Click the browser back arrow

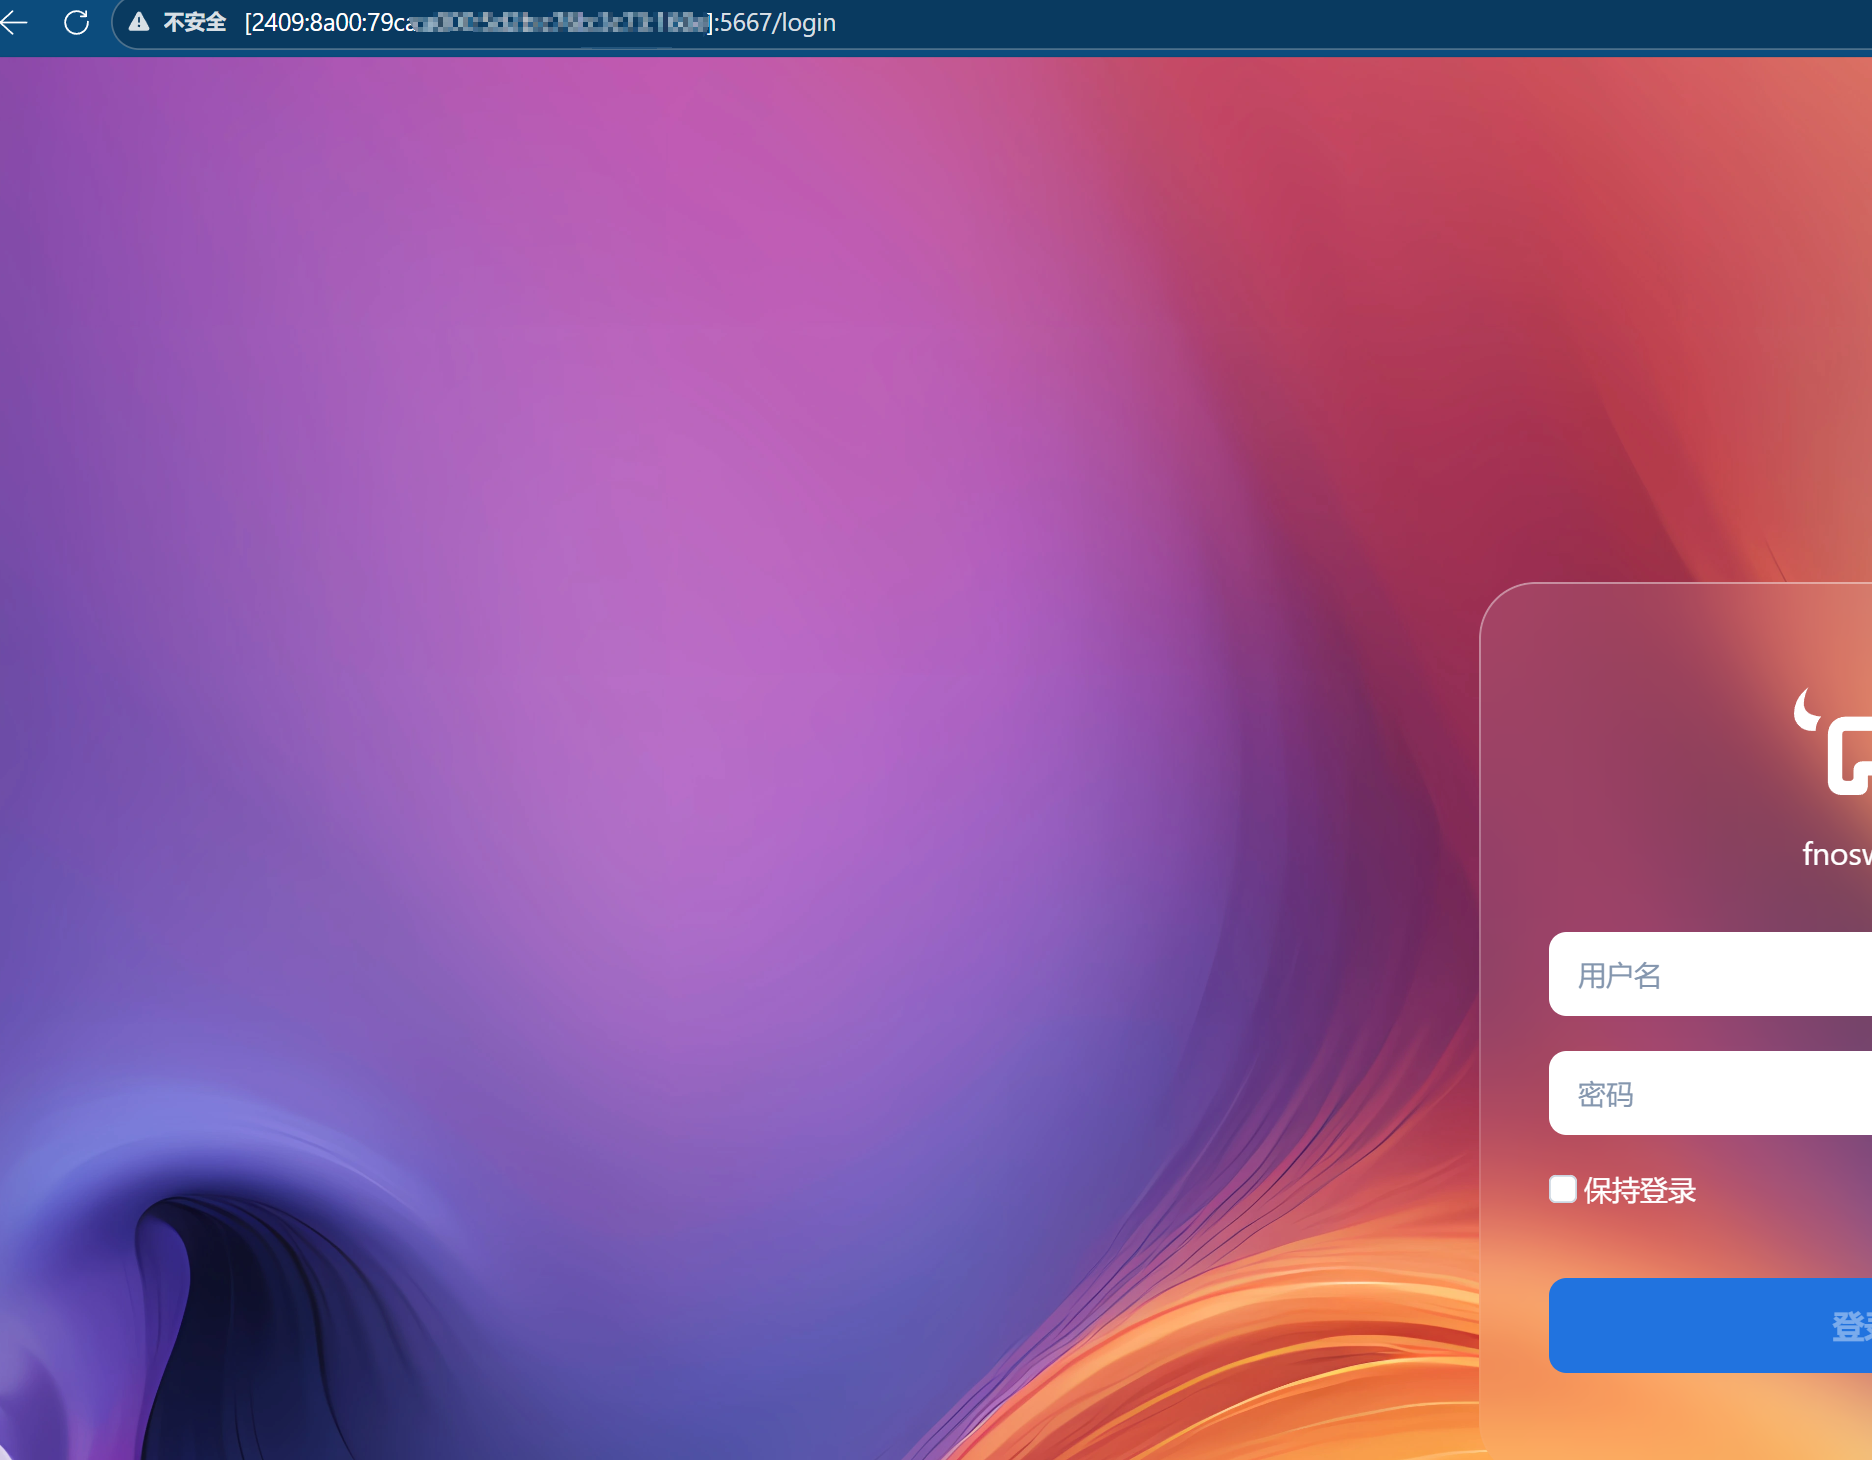point(14,22)
